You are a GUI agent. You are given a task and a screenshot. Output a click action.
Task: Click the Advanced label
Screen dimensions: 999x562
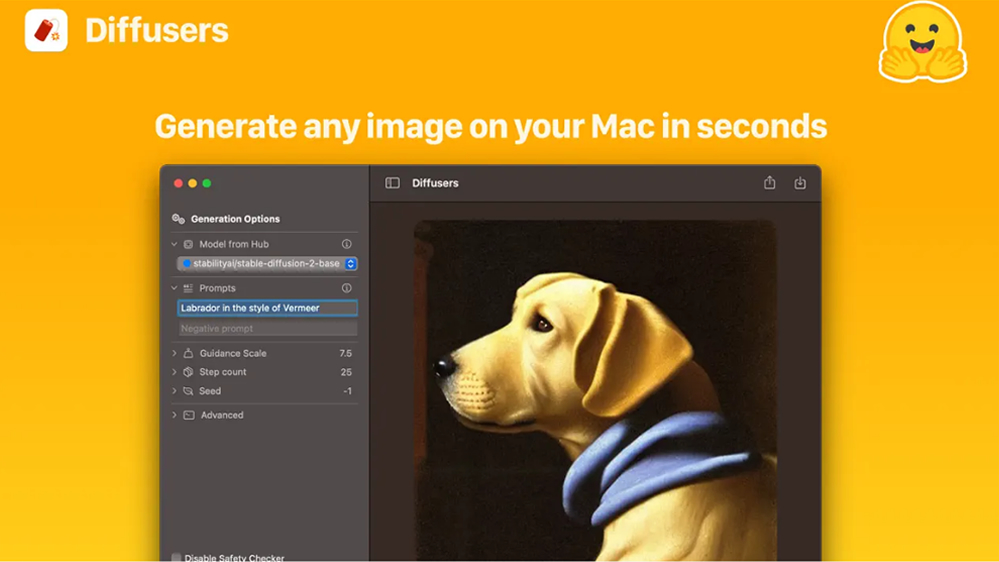pyautogui.click(x=222, y=415)
